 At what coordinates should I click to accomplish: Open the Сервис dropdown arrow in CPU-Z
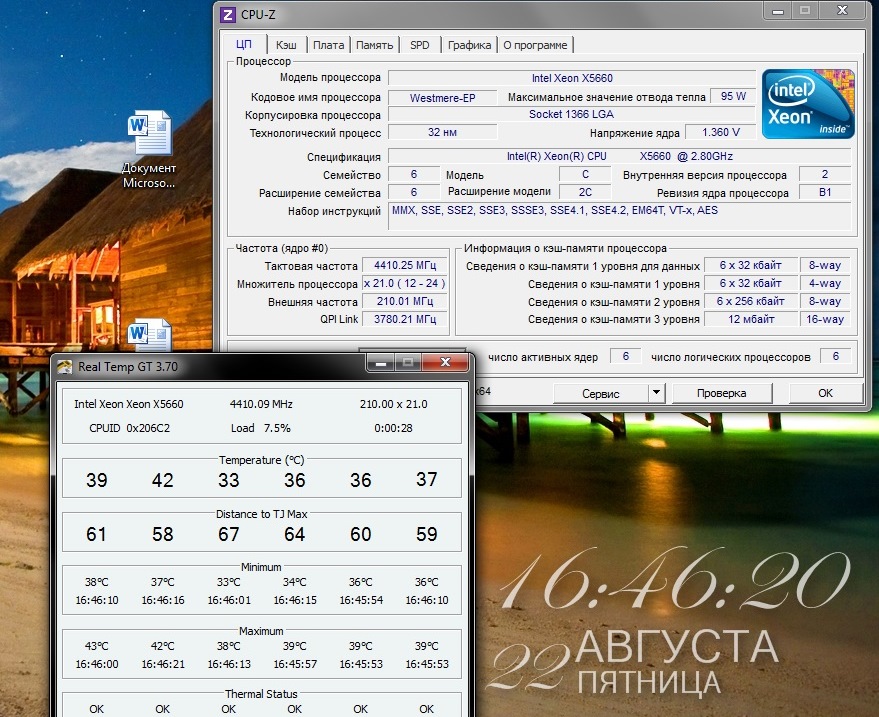[656, 393]
